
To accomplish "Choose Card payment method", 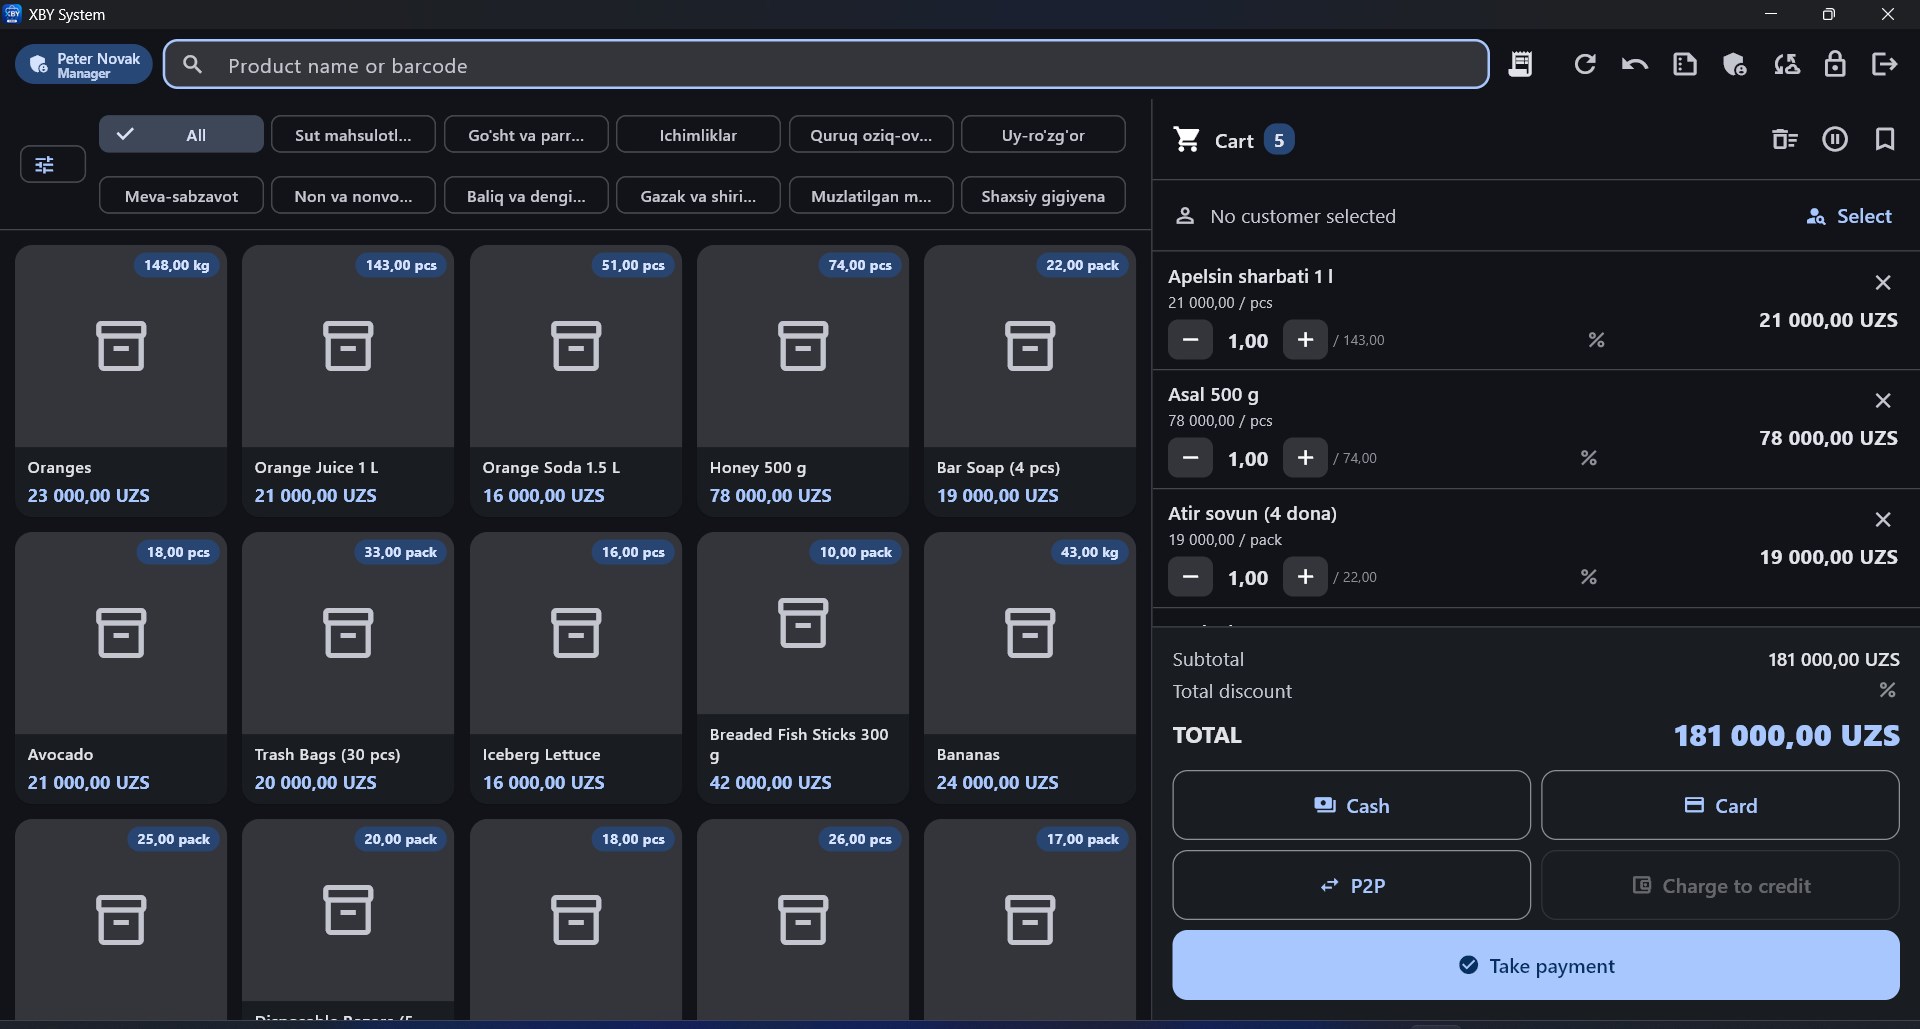I will click(1720, 805).
